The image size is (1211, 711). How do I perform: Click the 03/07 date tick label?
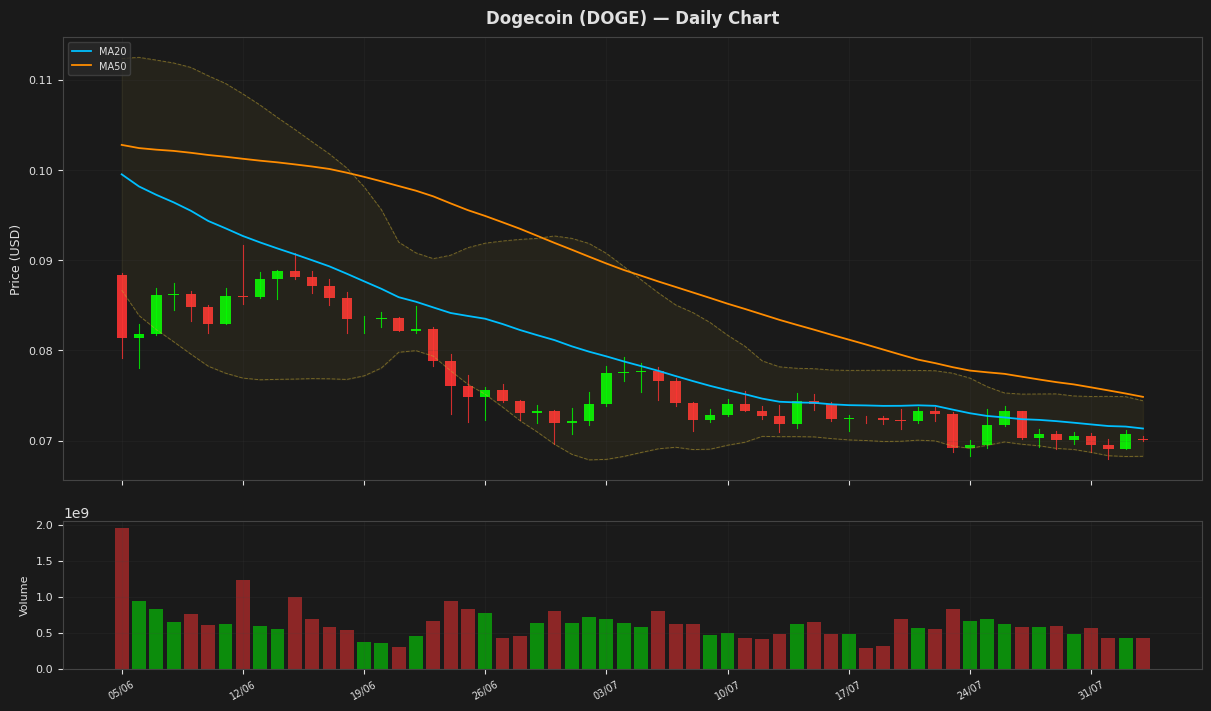604,690
